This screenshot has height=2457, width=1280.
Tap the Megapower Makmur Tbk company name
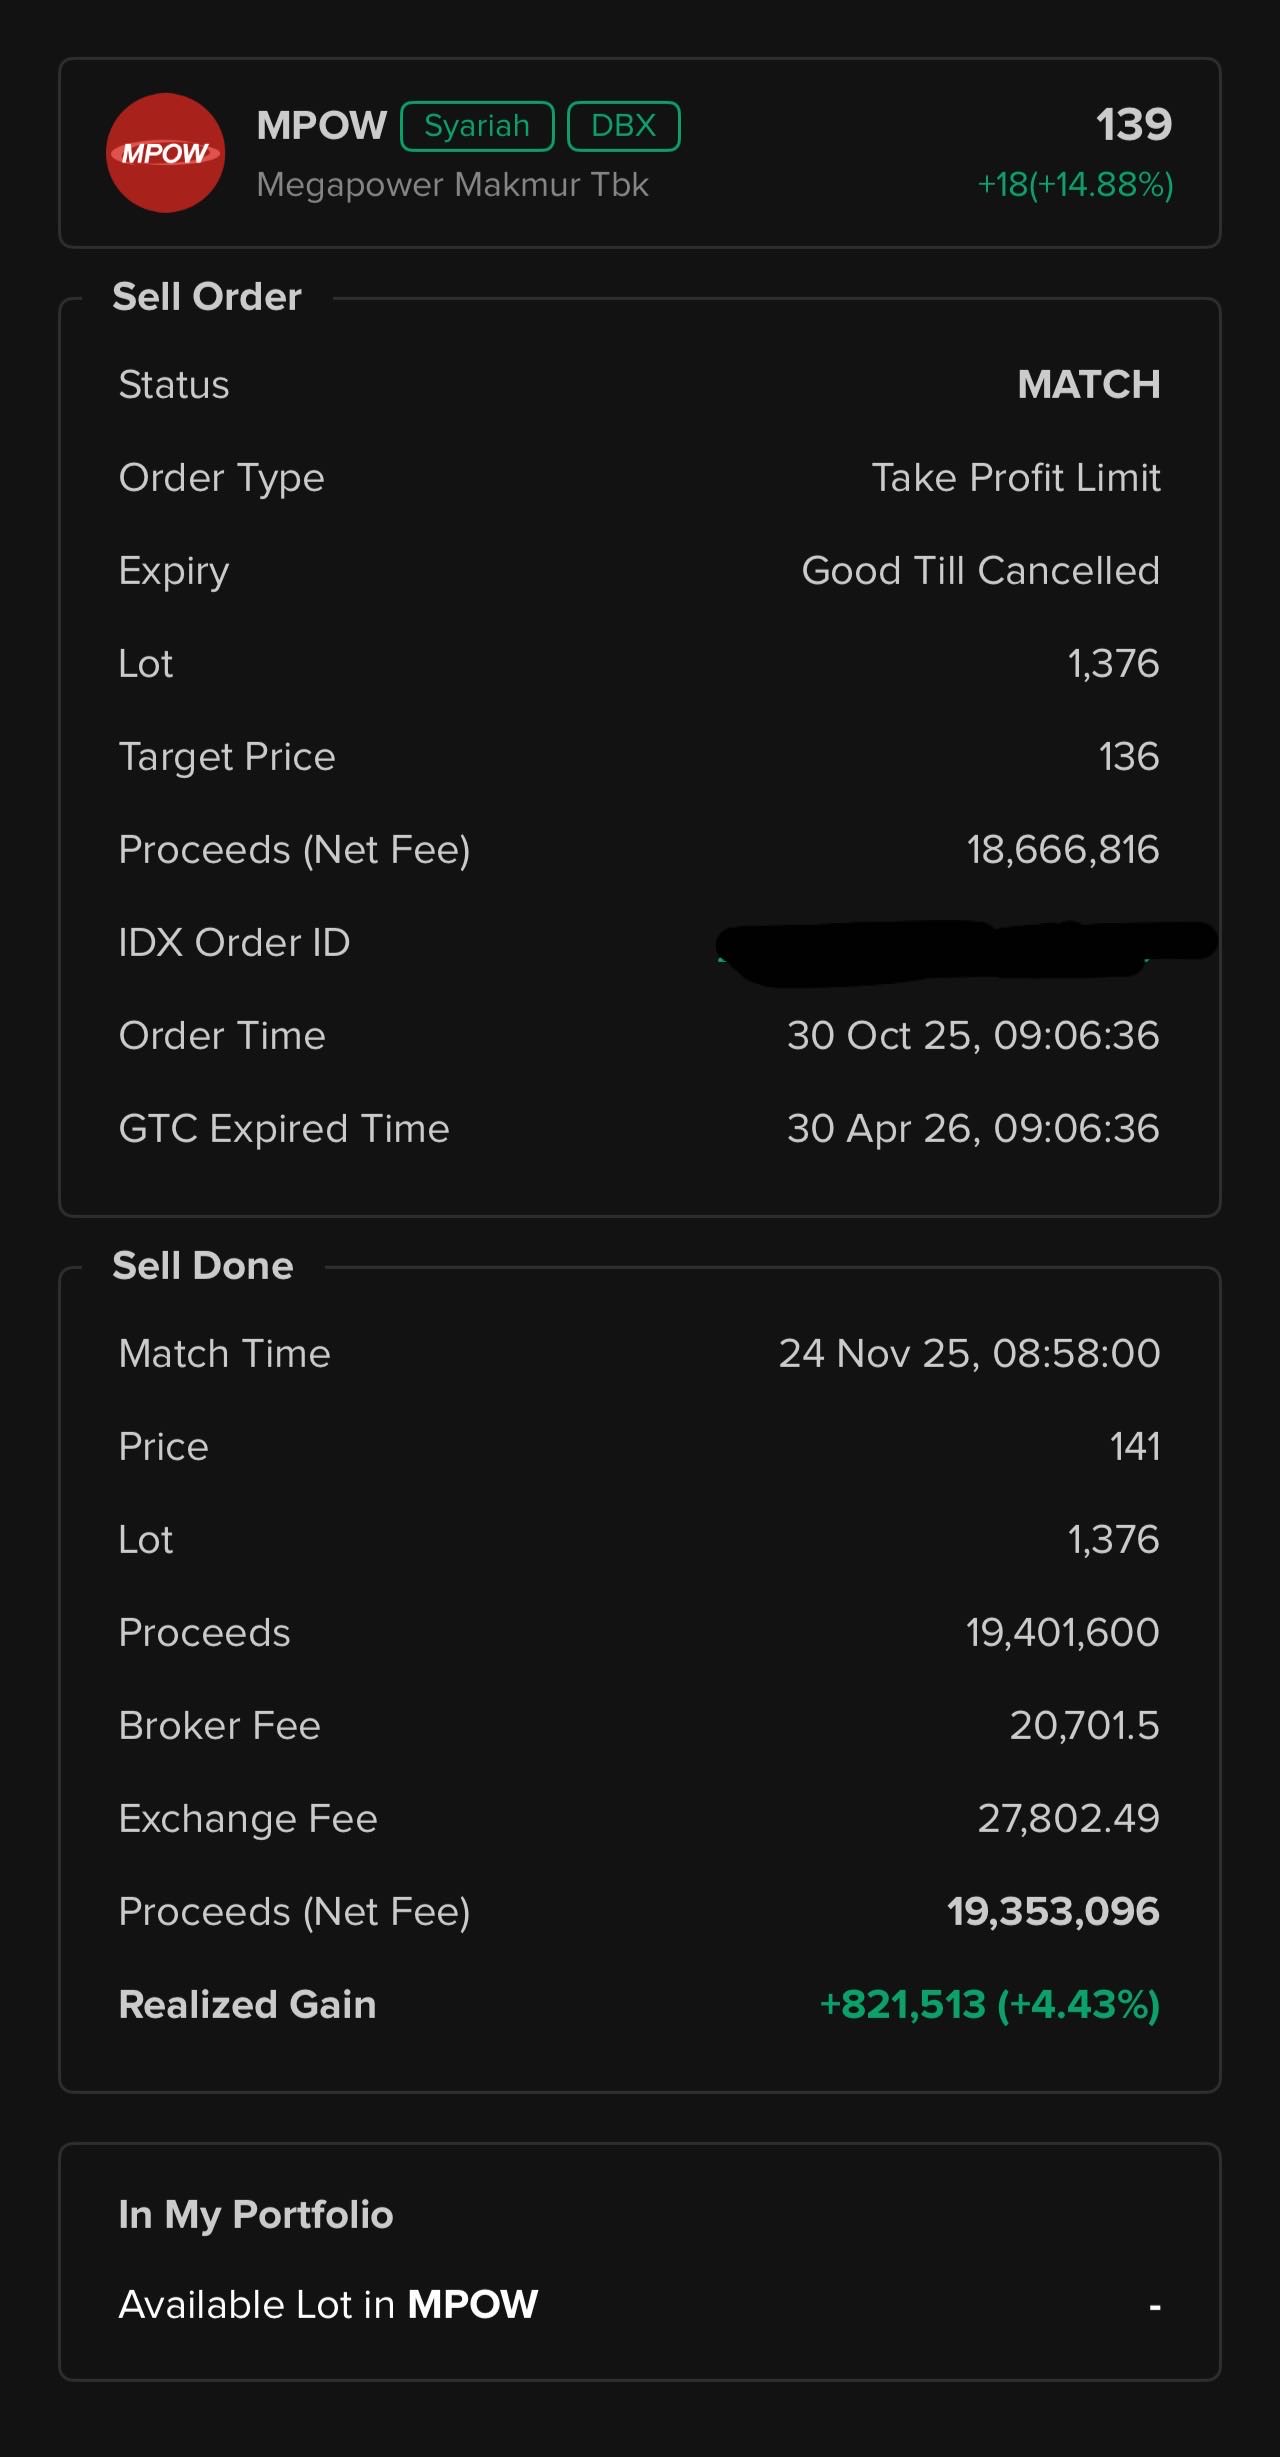(x=452, y=185)
